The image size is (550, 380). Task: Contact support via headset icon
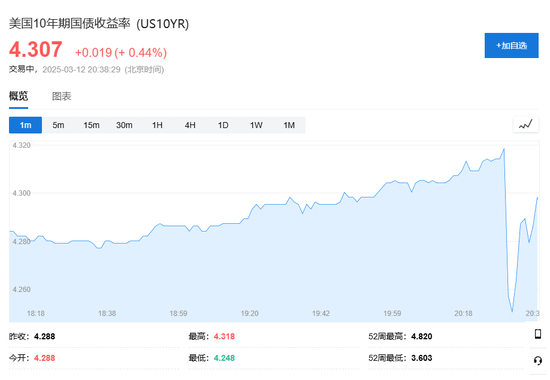point(537,360)
